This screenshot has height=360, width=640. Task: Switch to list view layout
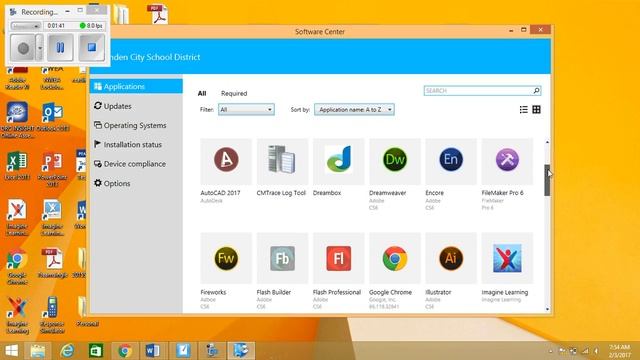pyautogui.click(x=524, y=109)
